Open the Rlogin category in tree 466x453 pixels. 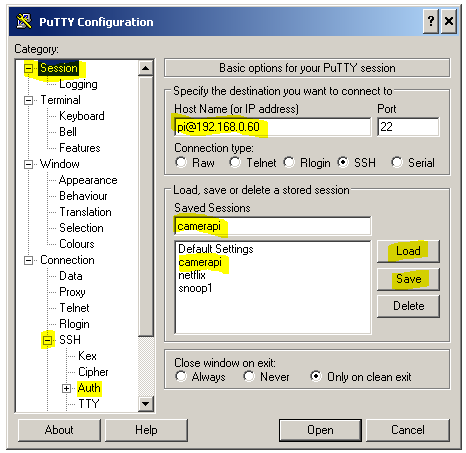tap(74, 324)
